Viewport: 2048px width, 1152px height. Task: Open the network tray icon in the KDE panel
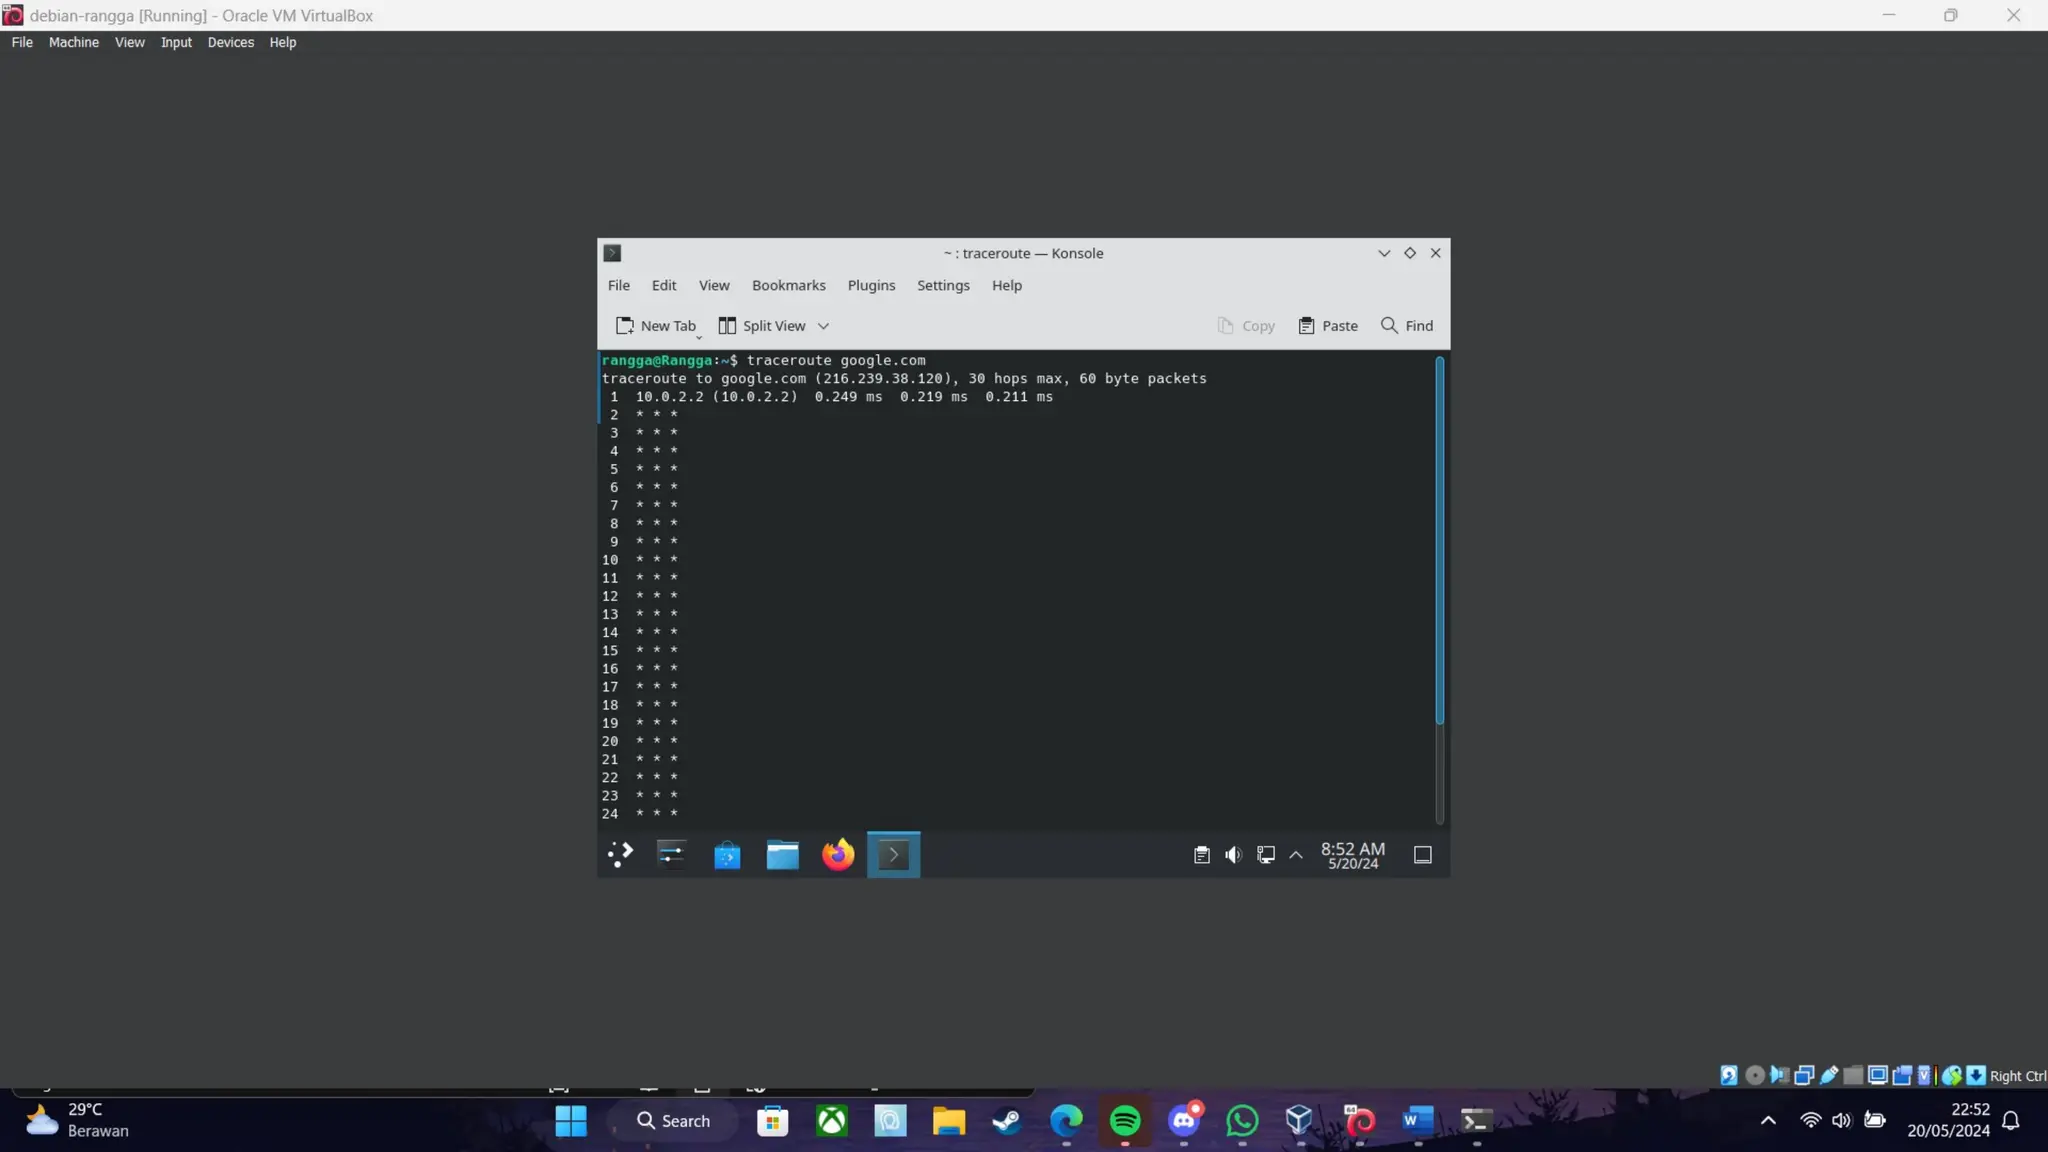(1265, 855)
